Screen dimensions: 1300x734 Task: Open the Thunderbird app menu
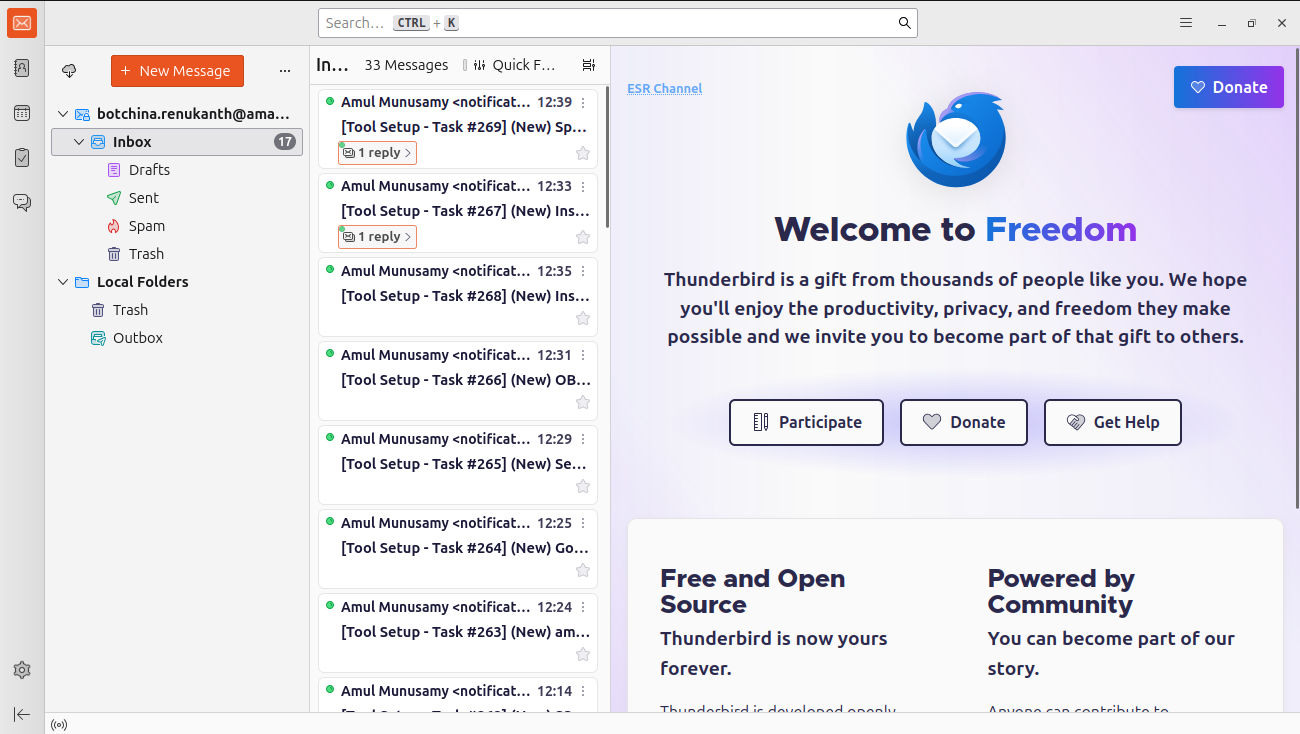click(x=1186, y=23)
